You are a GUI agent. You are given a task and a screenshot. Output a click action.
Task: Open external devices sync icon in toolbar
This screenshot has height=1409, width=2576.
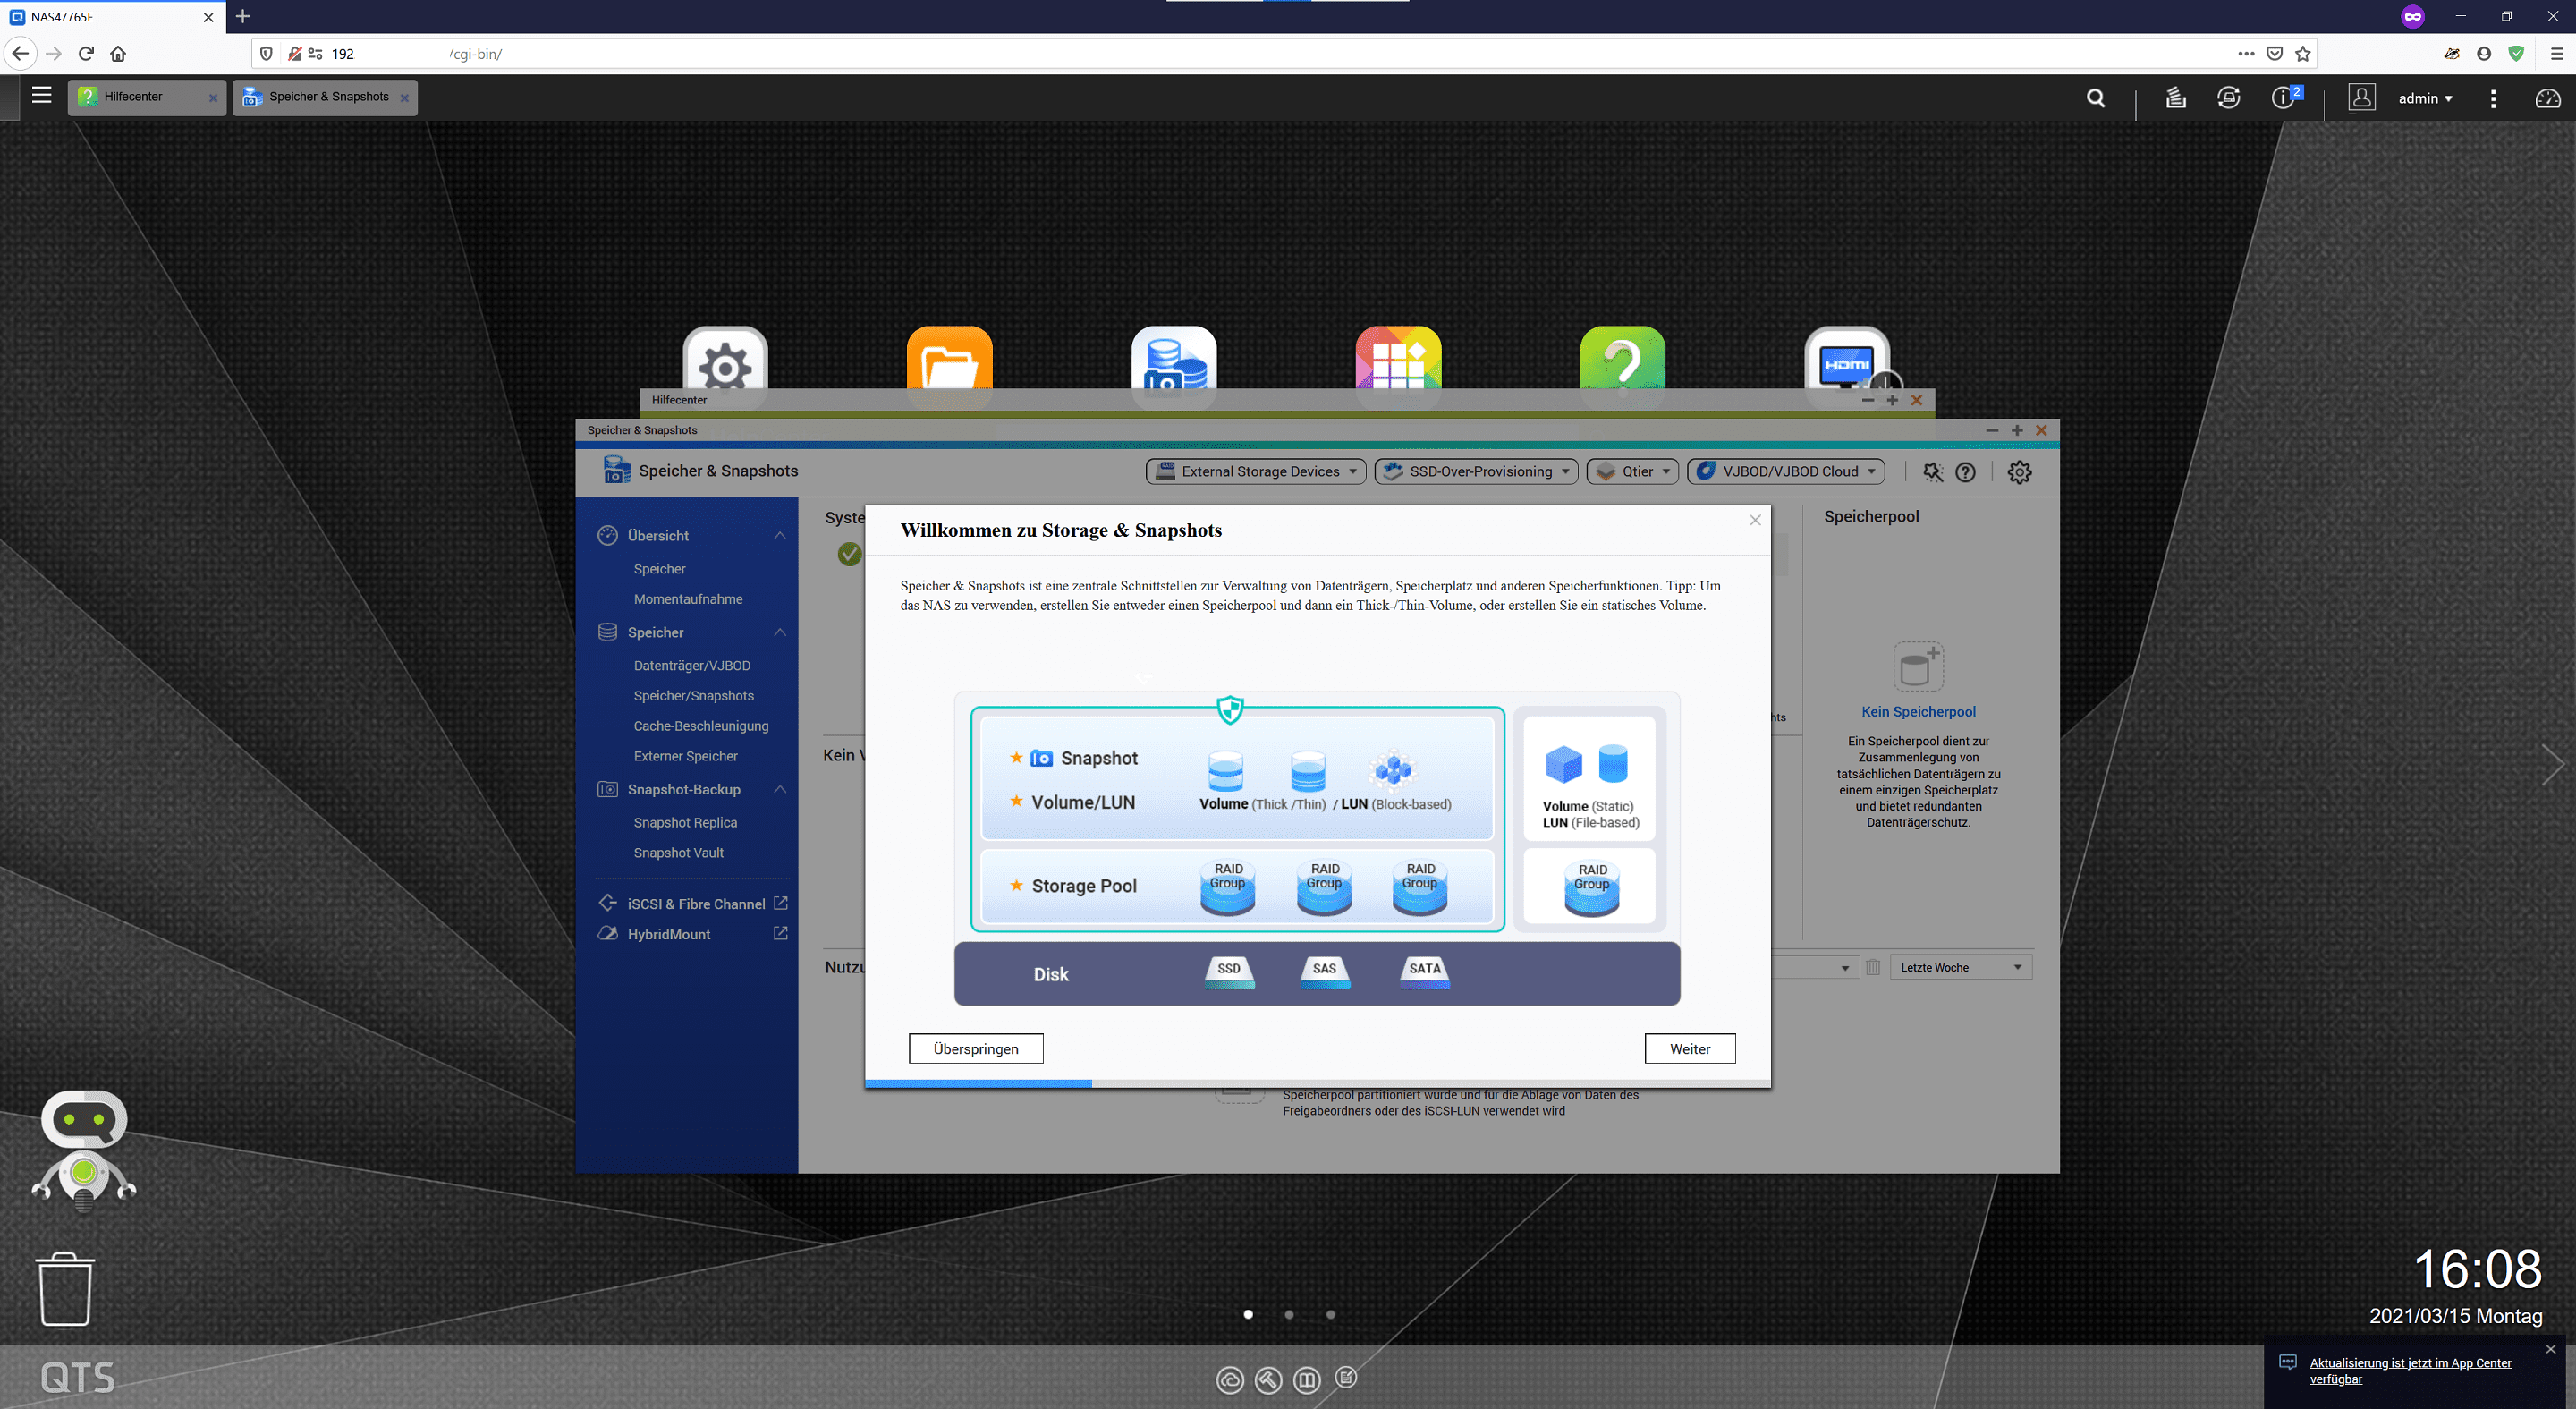2228,98
